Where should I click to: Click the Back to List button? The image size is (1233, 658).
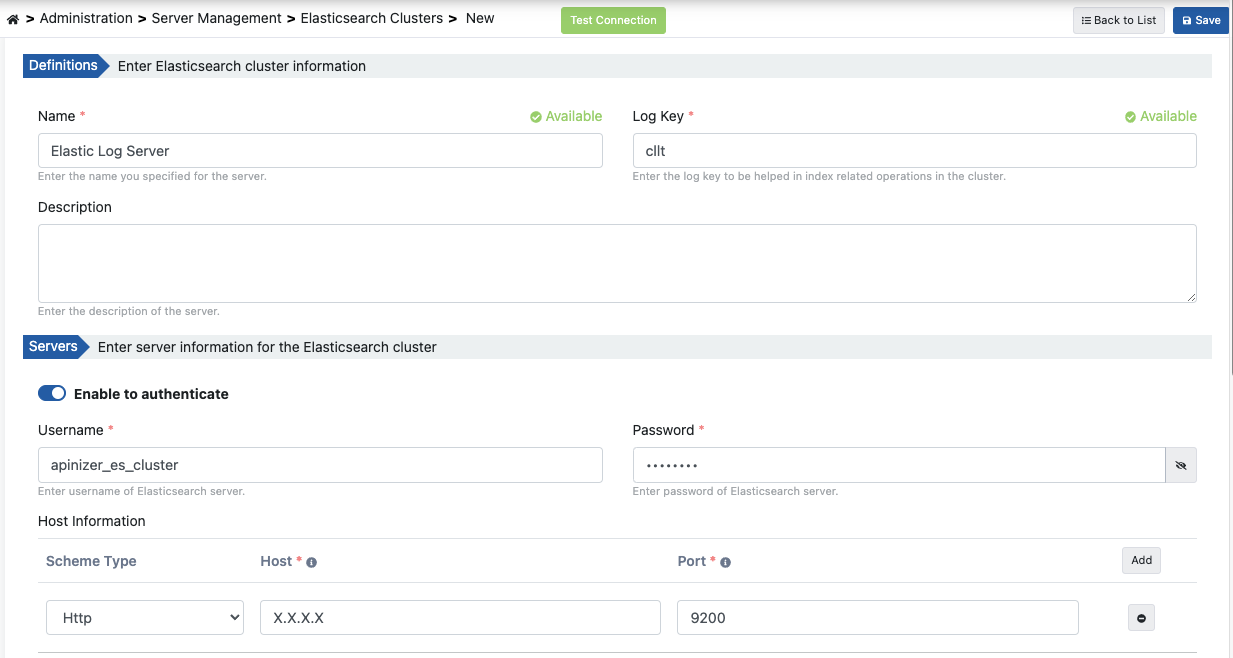pos(1118,20)
